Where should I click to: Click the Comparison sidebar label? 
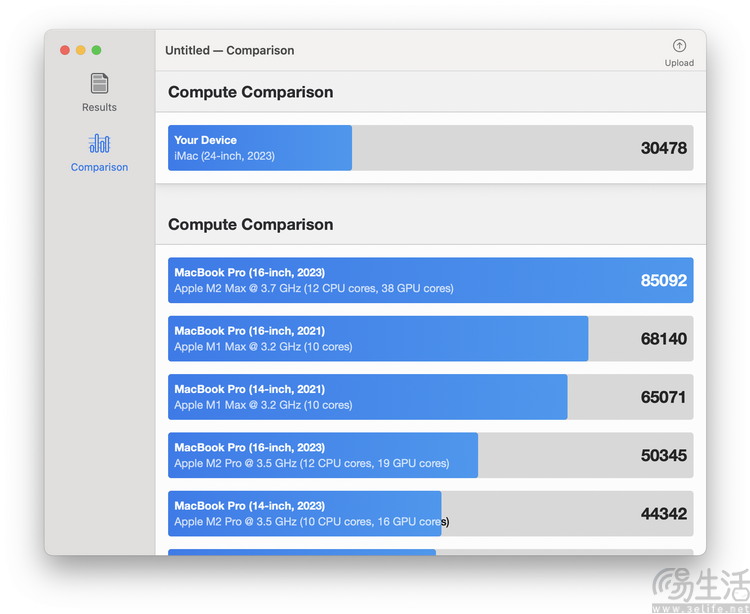click(99, 167)
